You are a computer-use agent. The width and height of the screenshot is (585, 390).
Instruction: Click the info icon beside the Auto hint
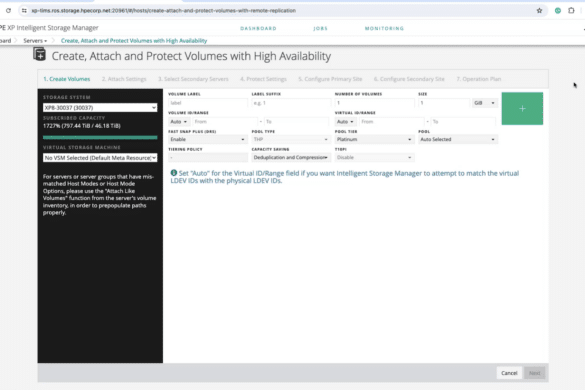pyautogui.click(x=173, y=173)
